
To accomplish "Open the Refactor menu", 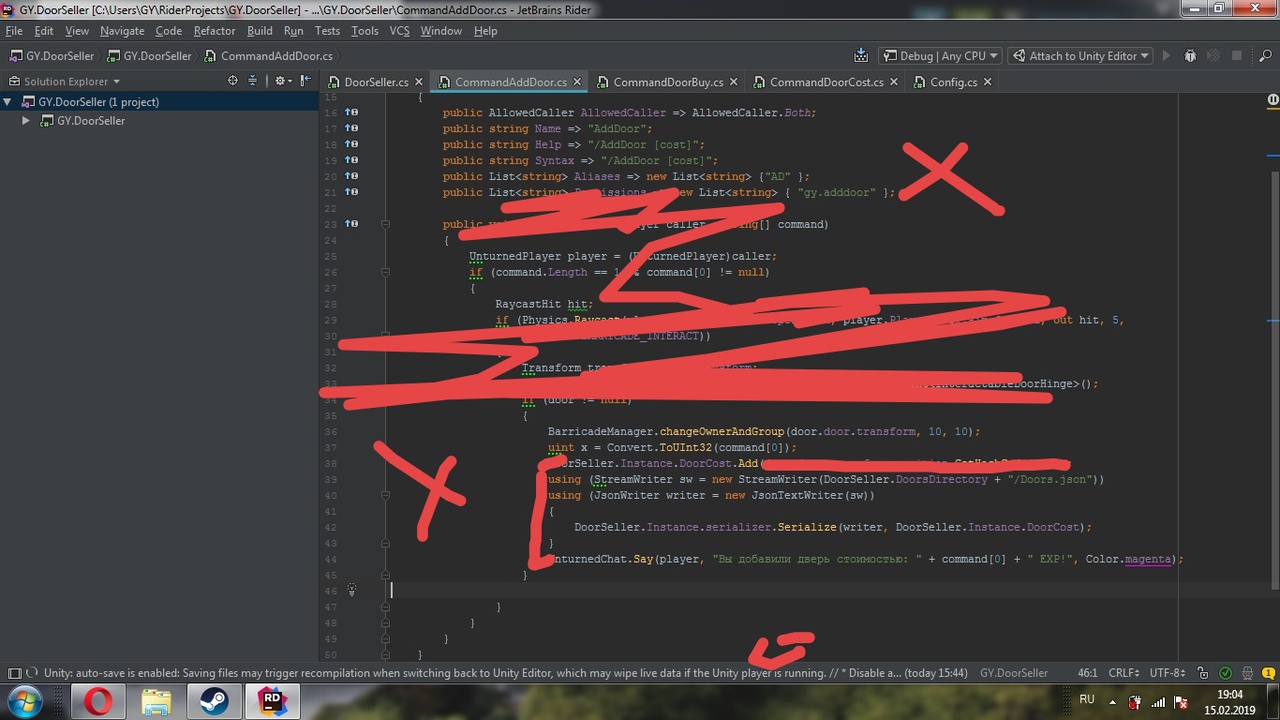I will click(214, 31).
